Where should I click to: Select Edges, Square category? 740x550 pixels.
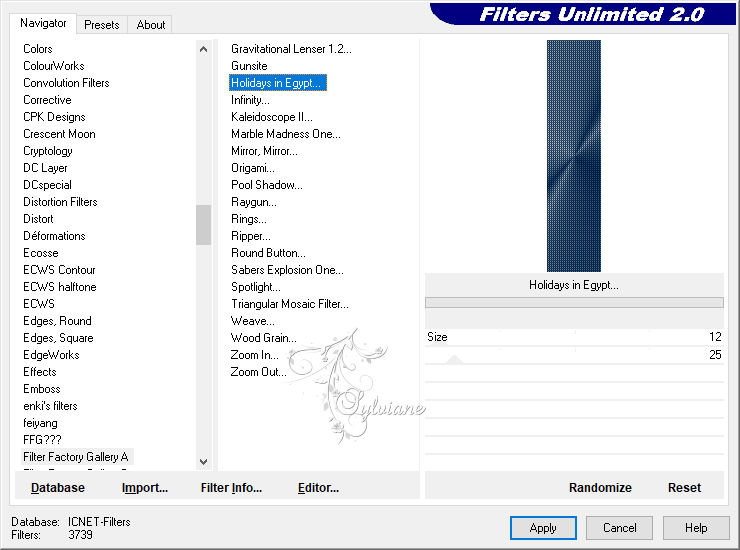pyautogui.click(x=58, y=338)
